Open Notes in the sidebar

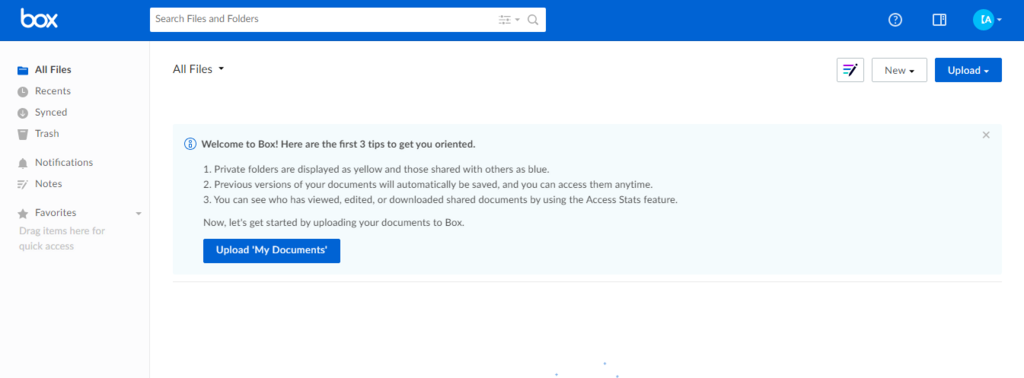48,183
